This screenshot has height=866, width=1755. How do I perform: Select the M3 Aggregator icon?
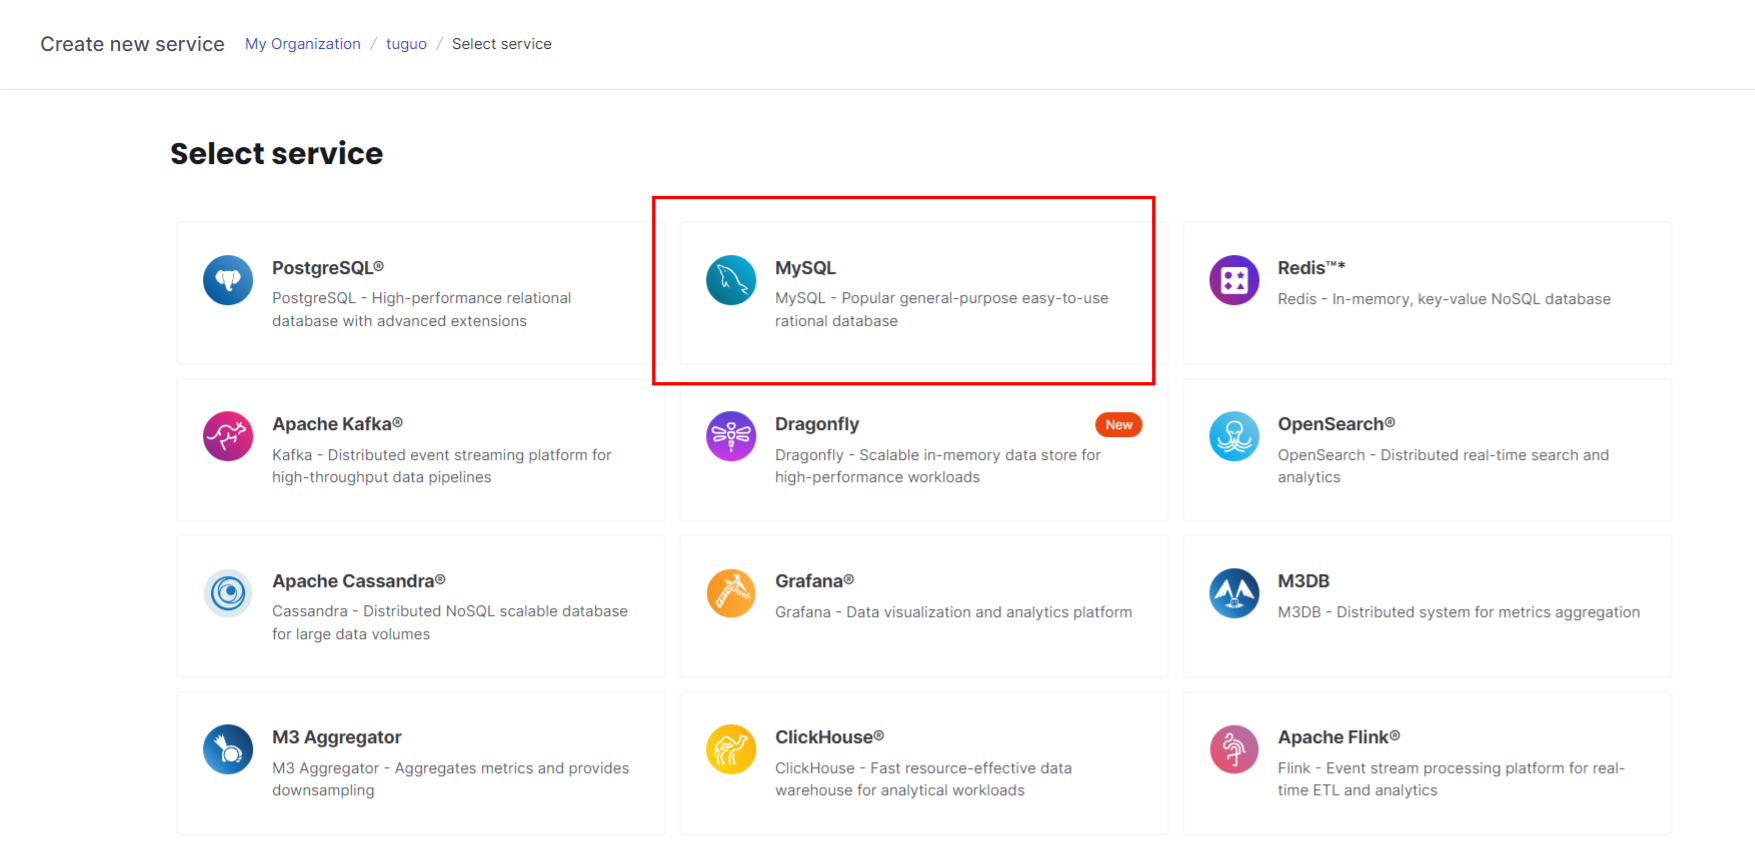(x=228, y=749)
